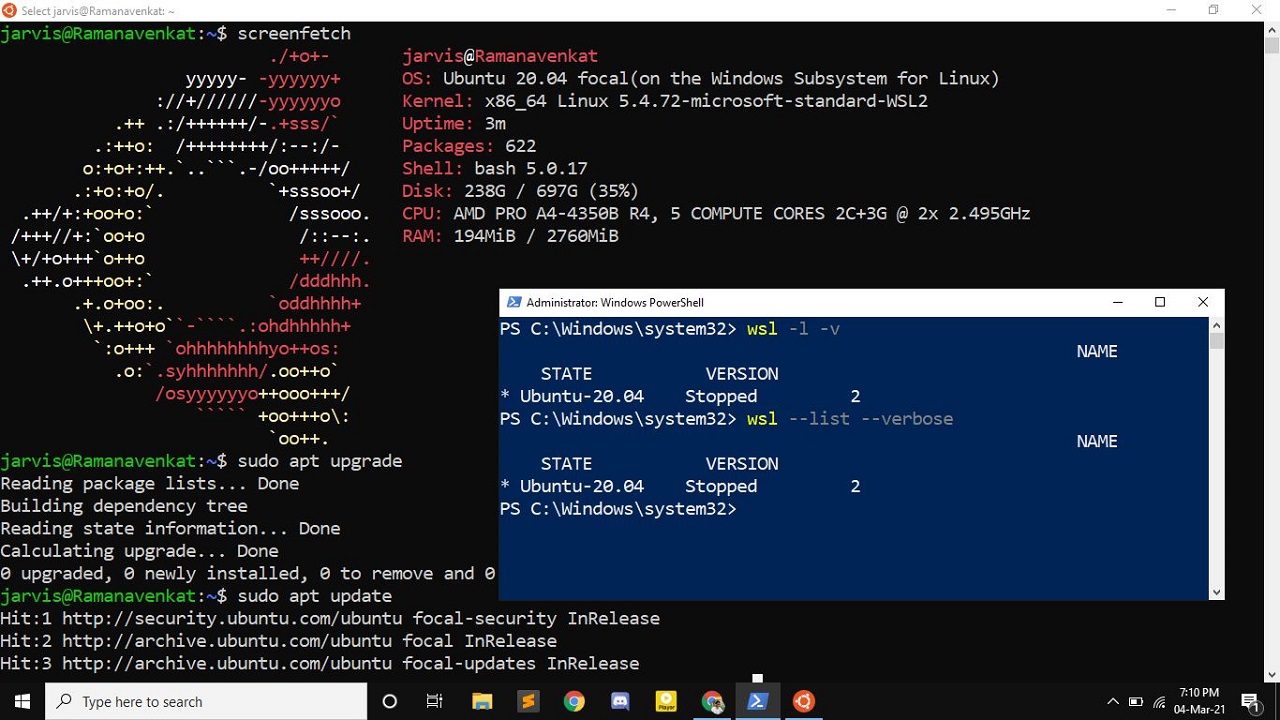Click the Wi-Fi icon in the system tray
Screen dimensions: 1280x720
pyautogui.click(x=1160, y=703)
